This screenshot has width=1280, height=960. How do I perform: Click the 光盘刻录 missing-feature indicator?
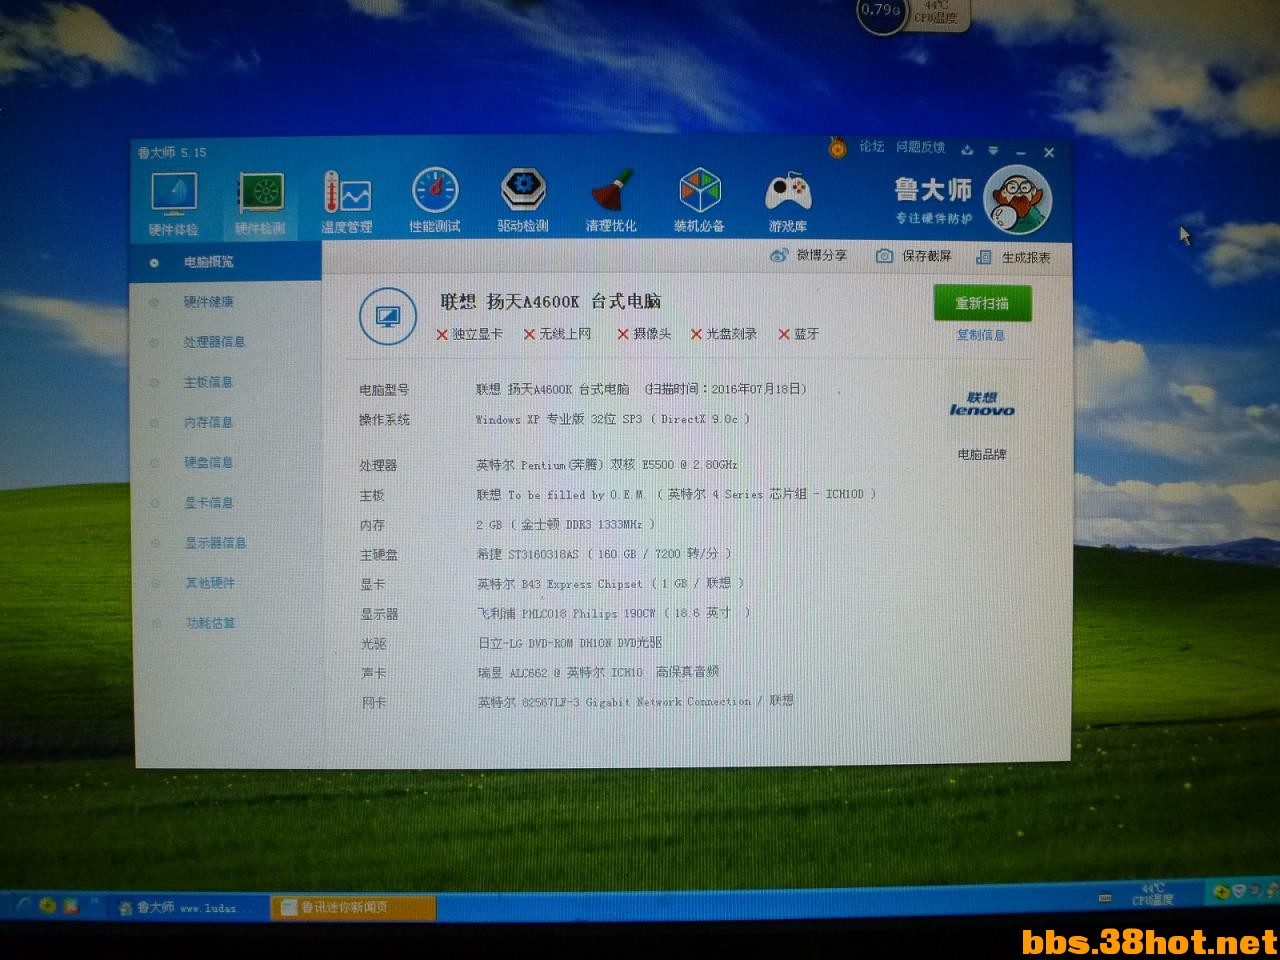724,334
